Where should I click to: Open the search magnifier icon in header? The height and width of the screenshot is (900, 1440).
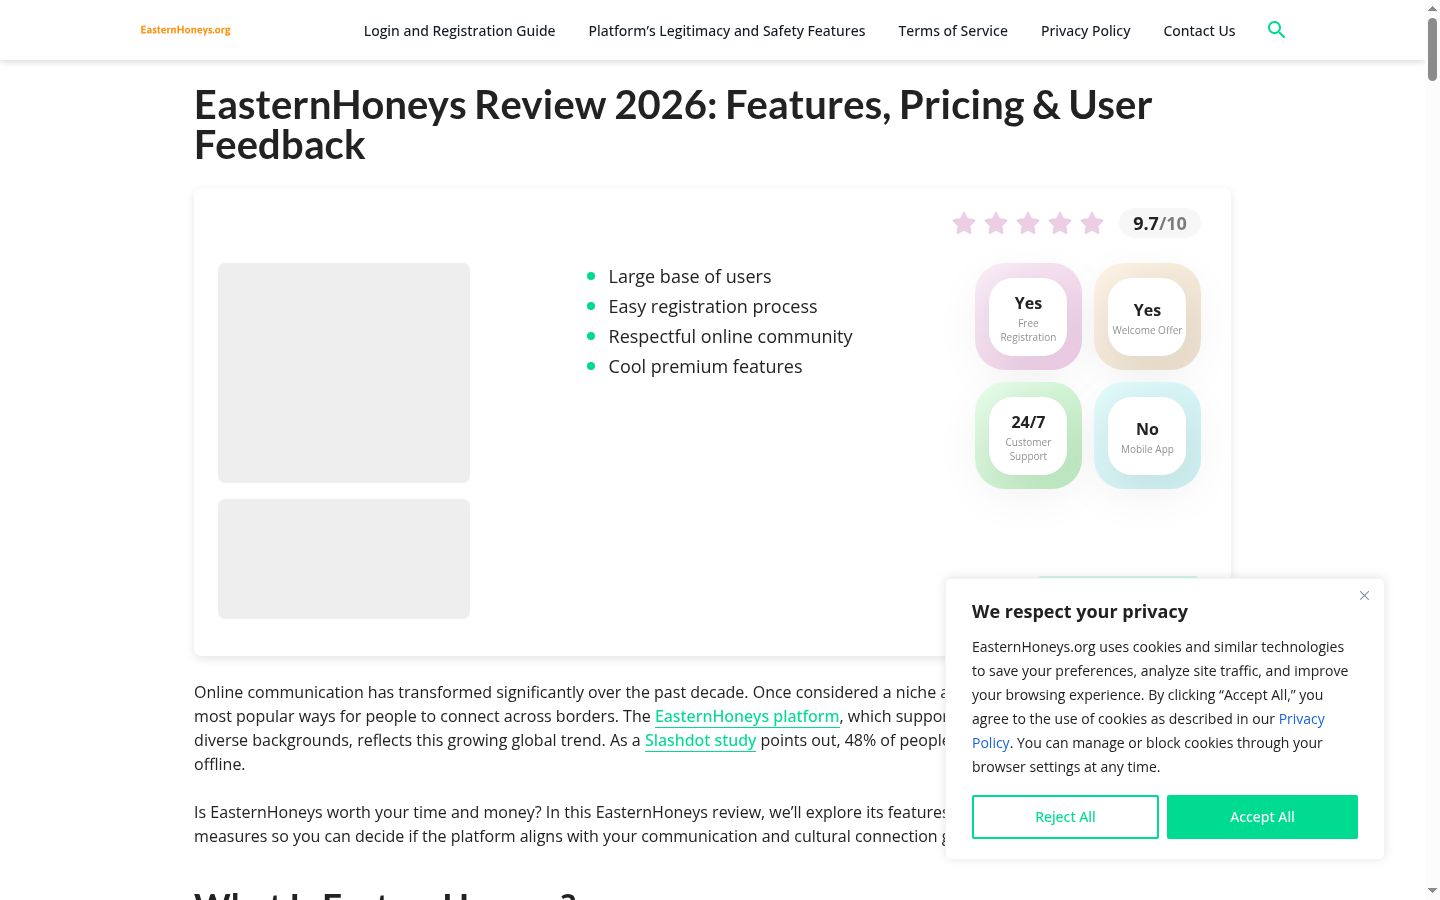(x=1276, y=30)
